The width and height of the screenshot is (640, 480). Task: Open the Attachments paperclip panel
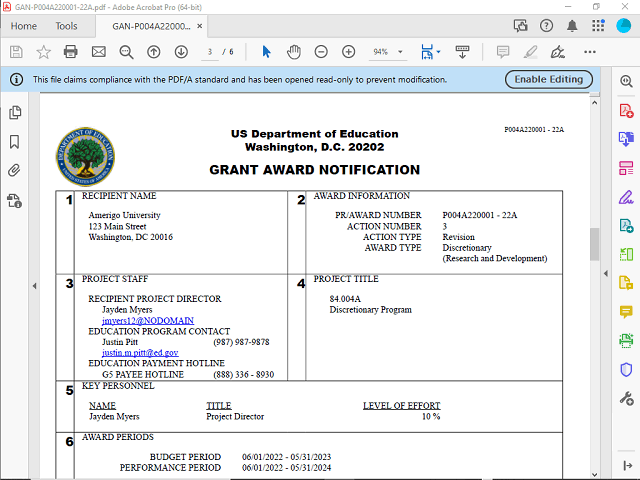(15, 171)
